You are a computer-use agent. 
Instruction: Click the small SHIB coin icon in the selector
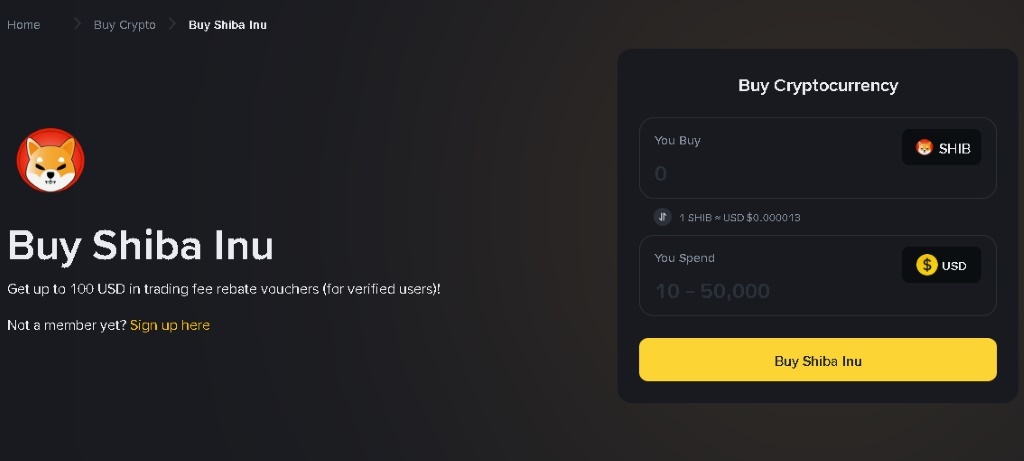[924, 148]
